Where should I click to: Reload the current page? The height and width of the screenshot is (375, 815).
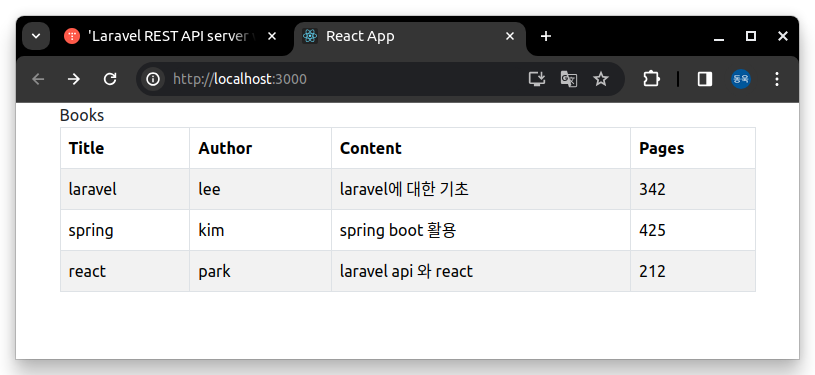coord(110,79)
